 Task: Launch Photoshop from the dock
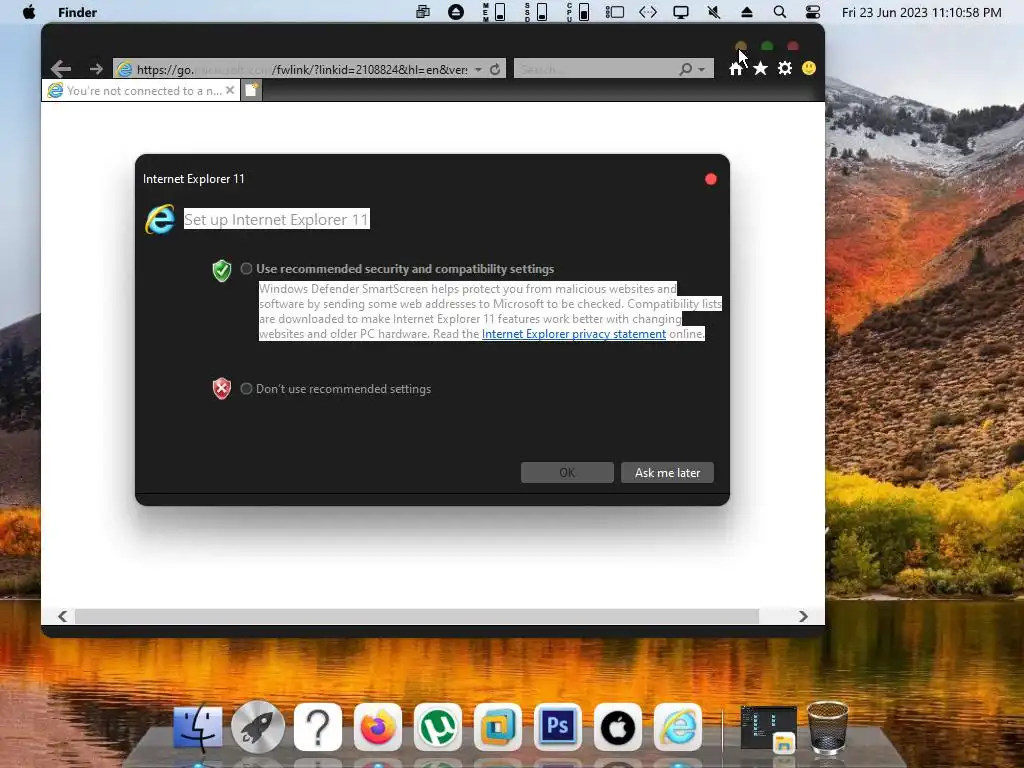coord(558,727)
